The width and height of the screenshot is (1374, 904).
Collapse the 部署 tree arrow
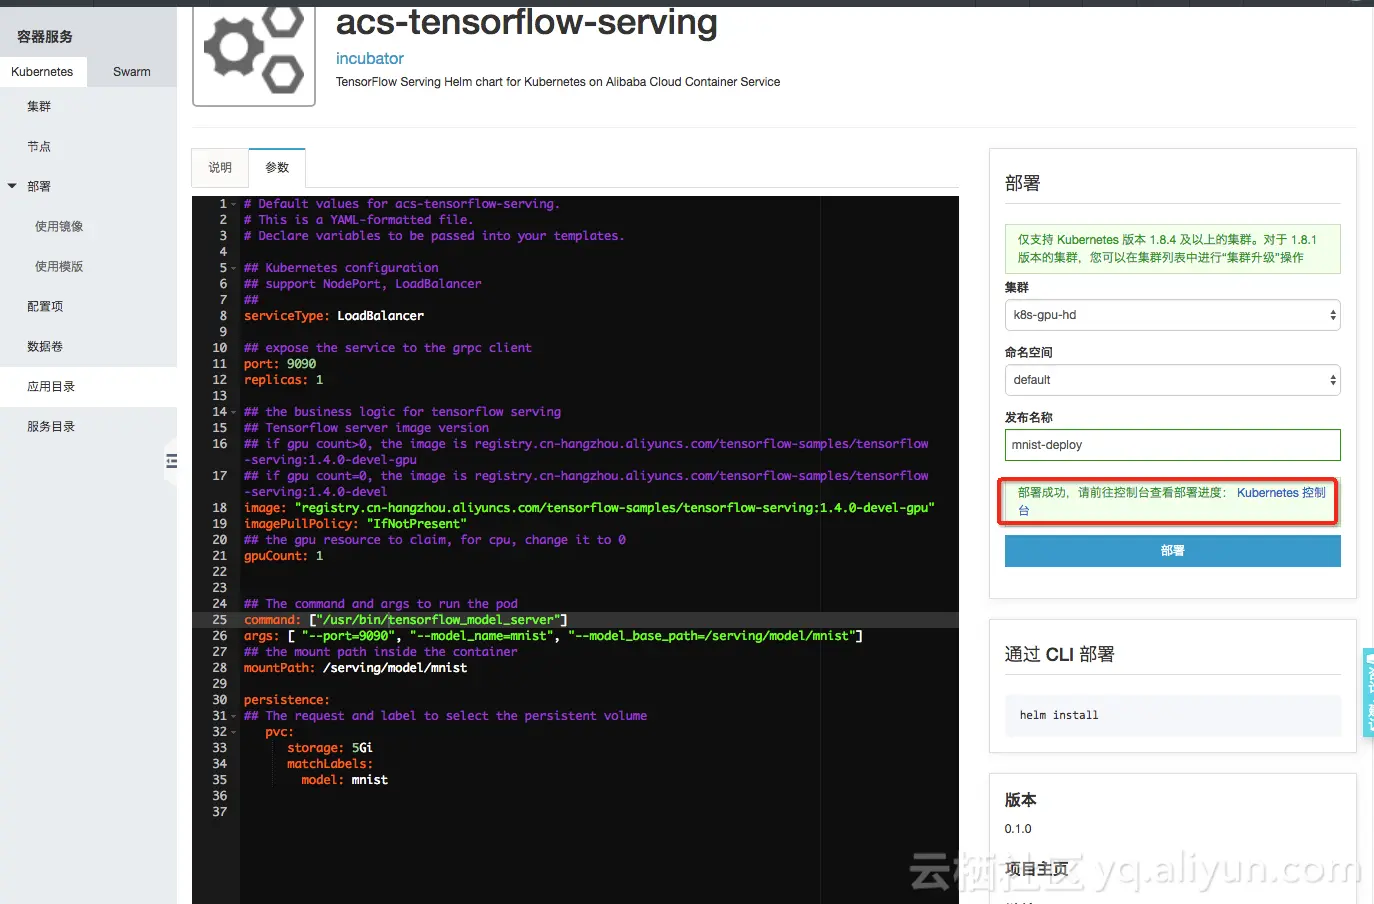[x=12, y=186]
